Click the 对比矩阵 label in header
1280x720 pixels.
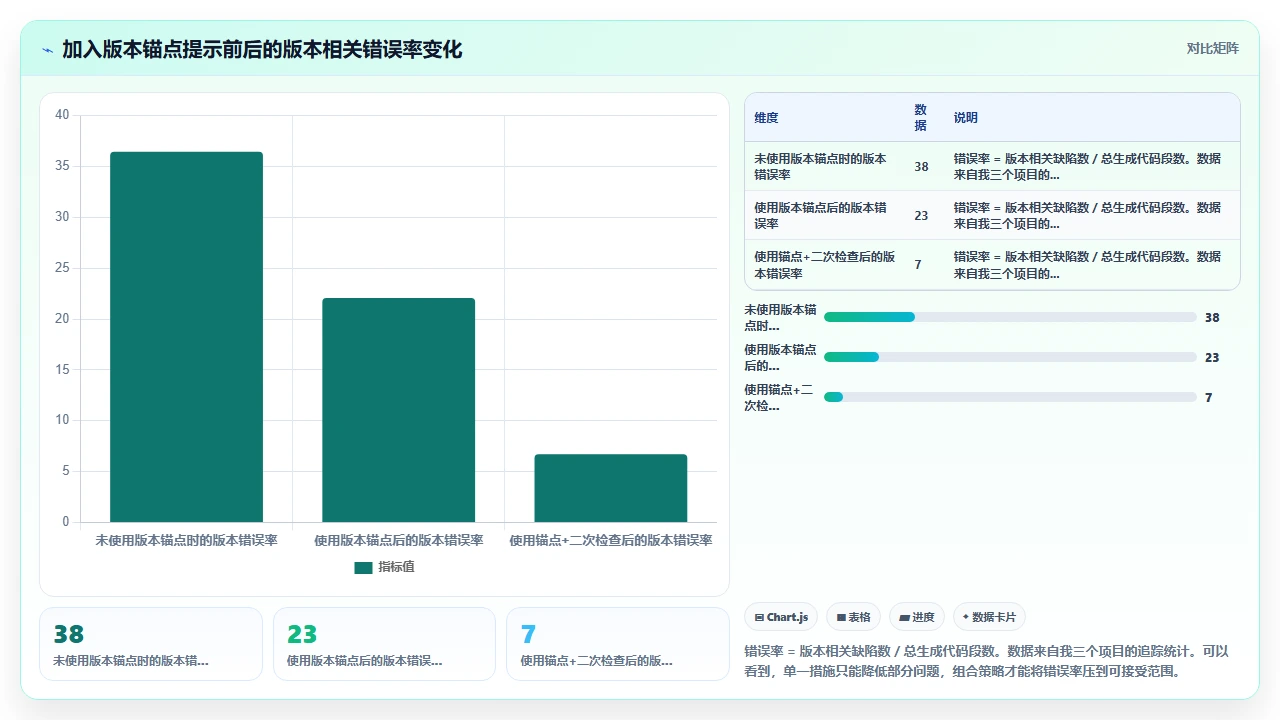[x=1212, y=48]
